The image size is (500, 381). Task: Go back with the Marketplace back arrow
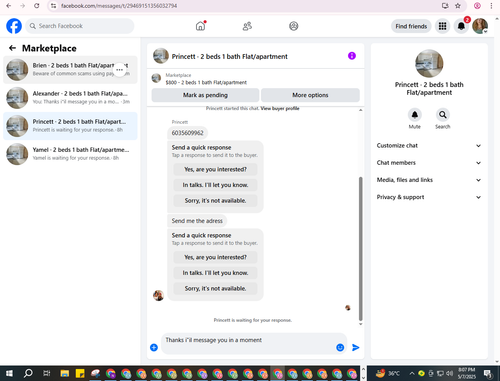12,48
